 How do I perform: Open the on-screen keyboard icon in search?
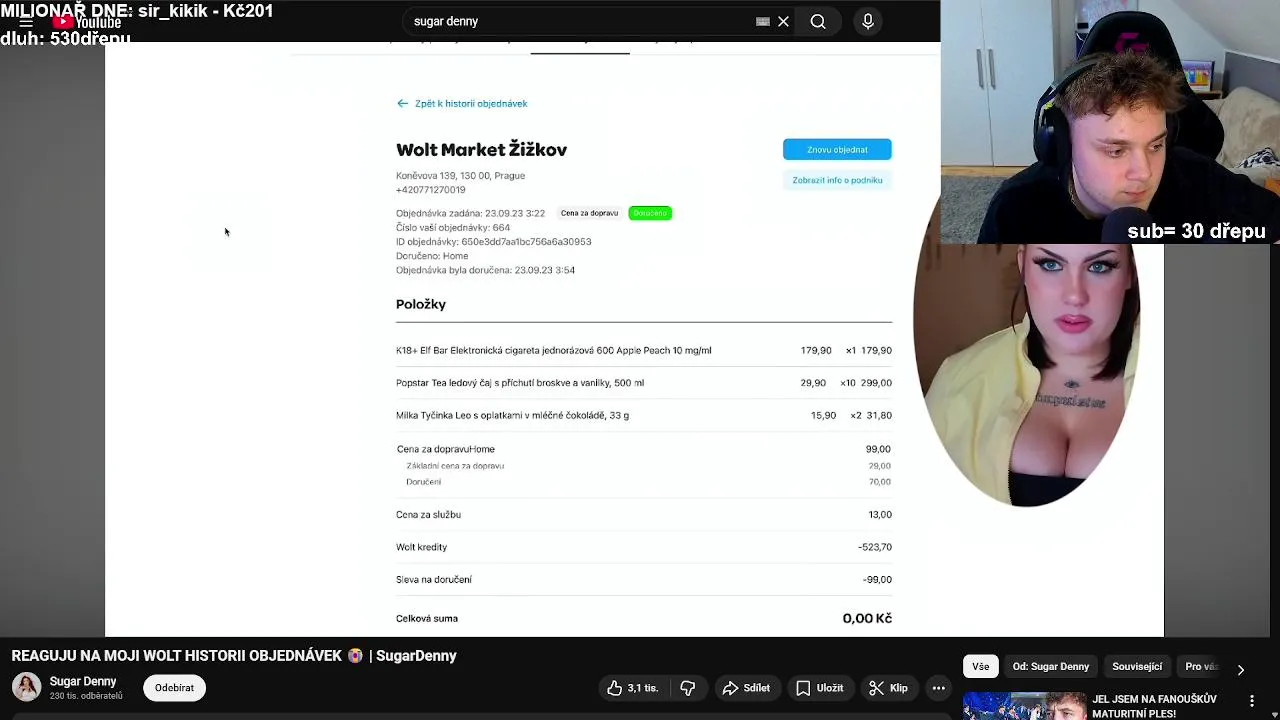coord(763,21)
